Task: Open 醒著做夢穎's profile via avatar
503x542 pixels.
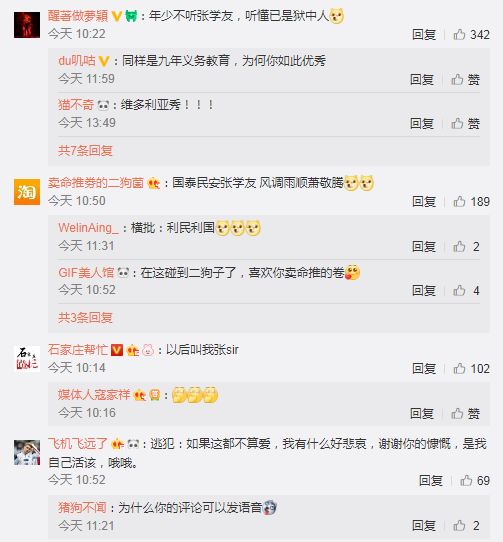Action: click(27, 25)
